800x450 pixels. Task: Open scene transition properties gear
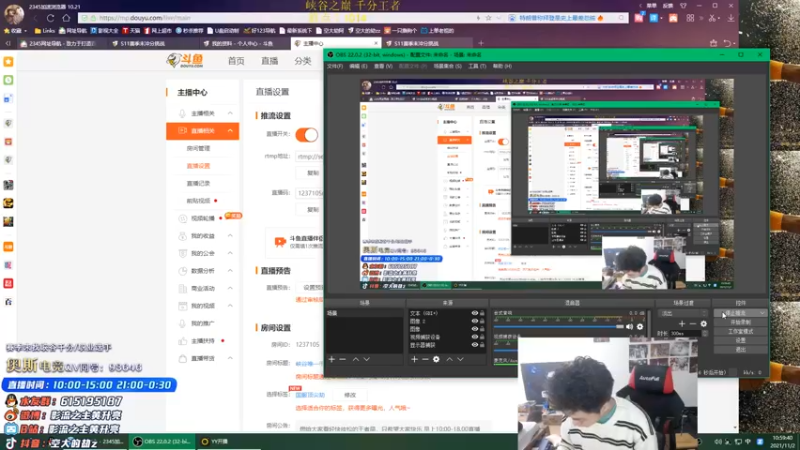[704, 323]
